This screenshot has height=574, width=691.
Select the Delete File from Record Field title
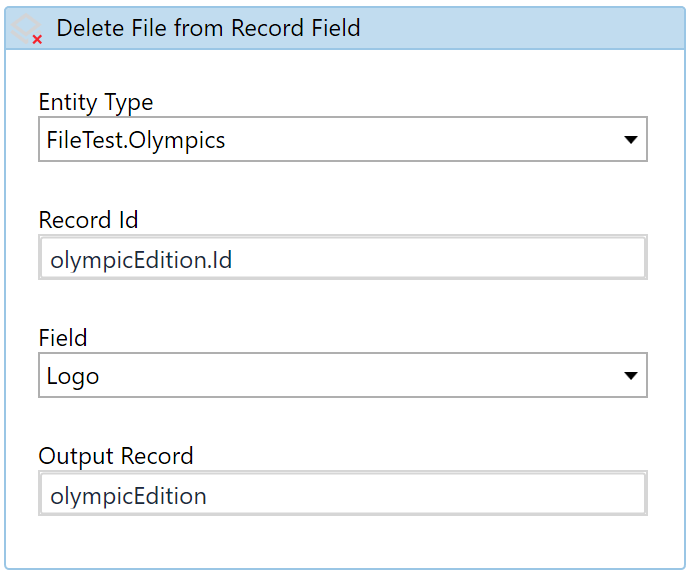point(208,28)
